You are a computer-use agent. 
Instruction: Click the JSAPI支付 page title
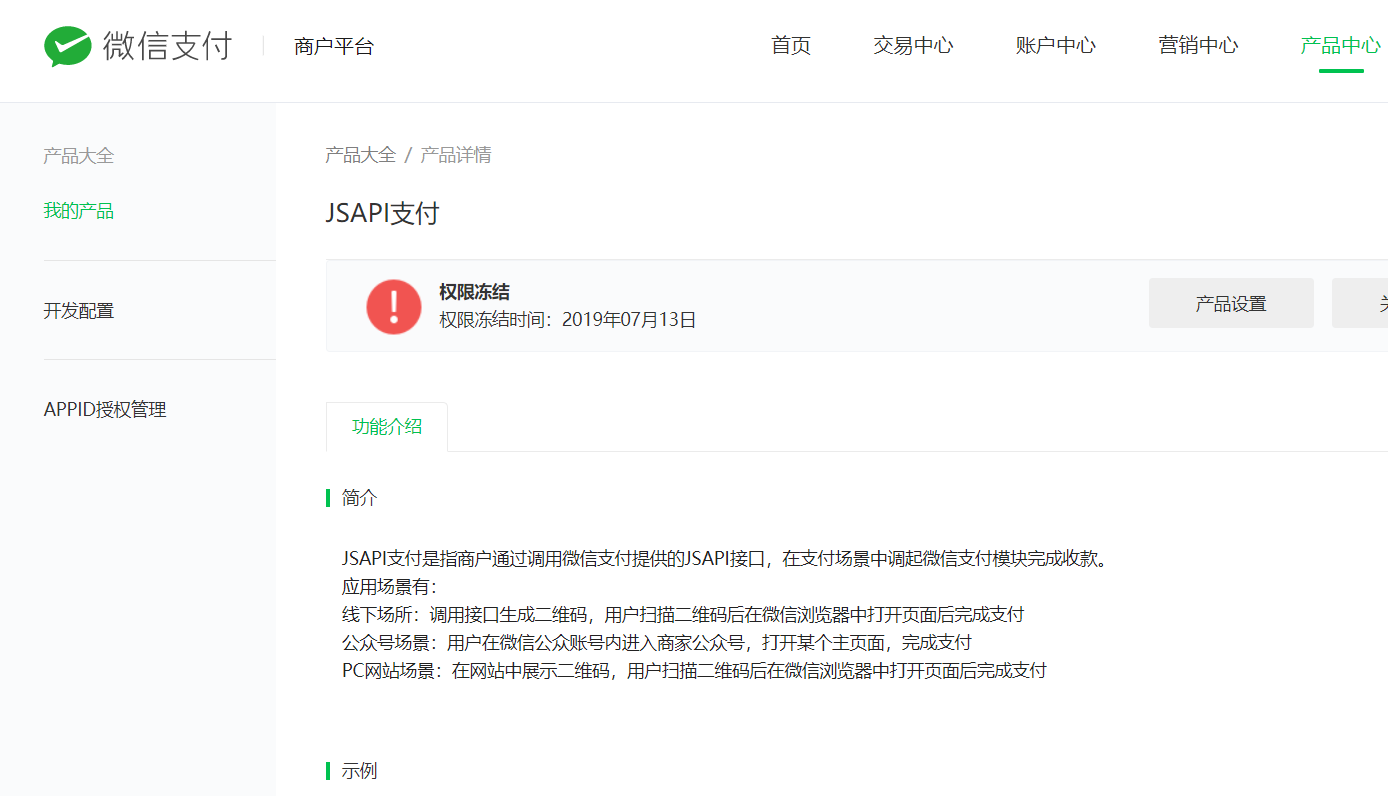click(383, 213)
